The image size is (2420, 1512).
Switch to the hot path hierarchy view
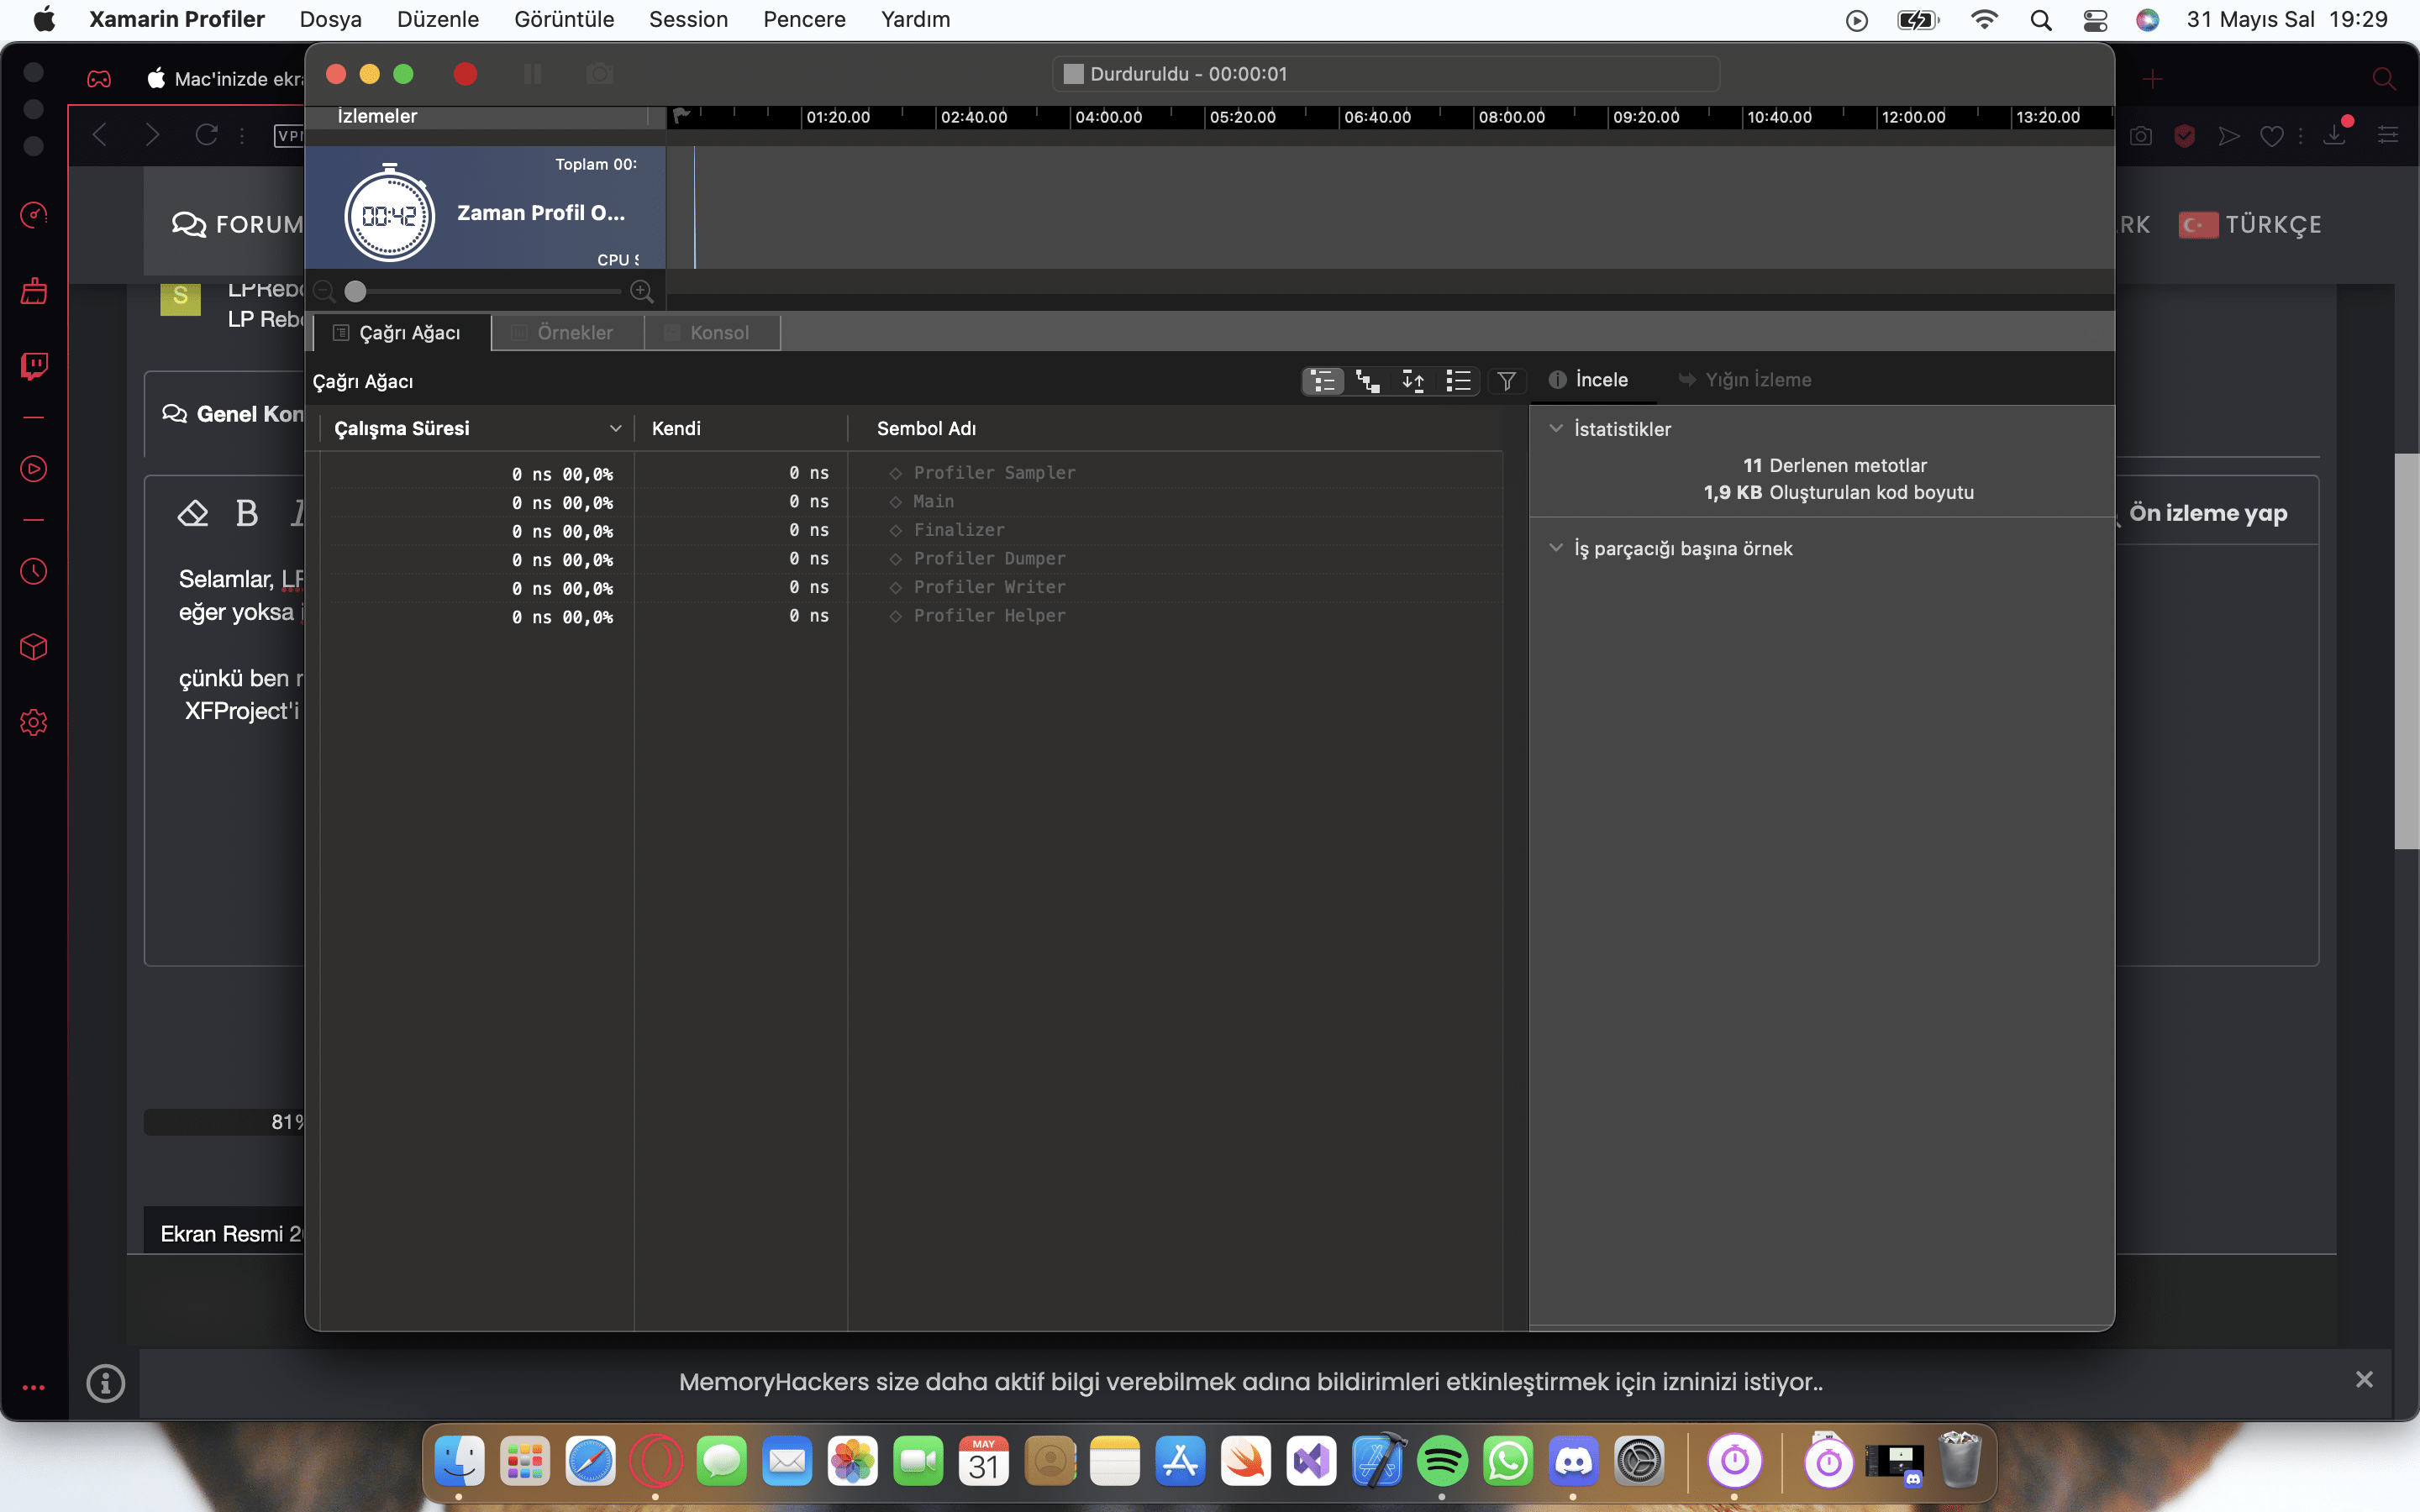point(1368,381)
